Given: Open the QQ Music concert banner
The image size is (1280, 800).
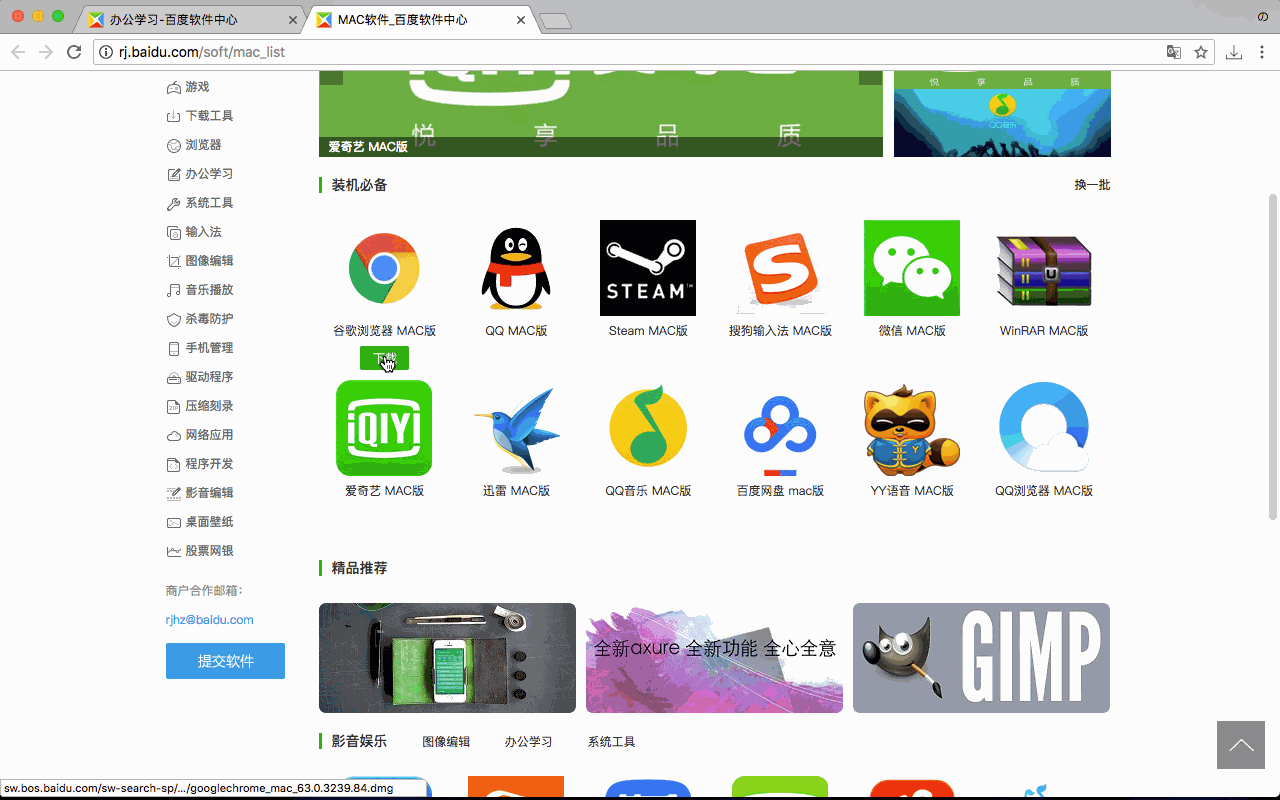Looking at the screenshot, I should [1002, 114].
